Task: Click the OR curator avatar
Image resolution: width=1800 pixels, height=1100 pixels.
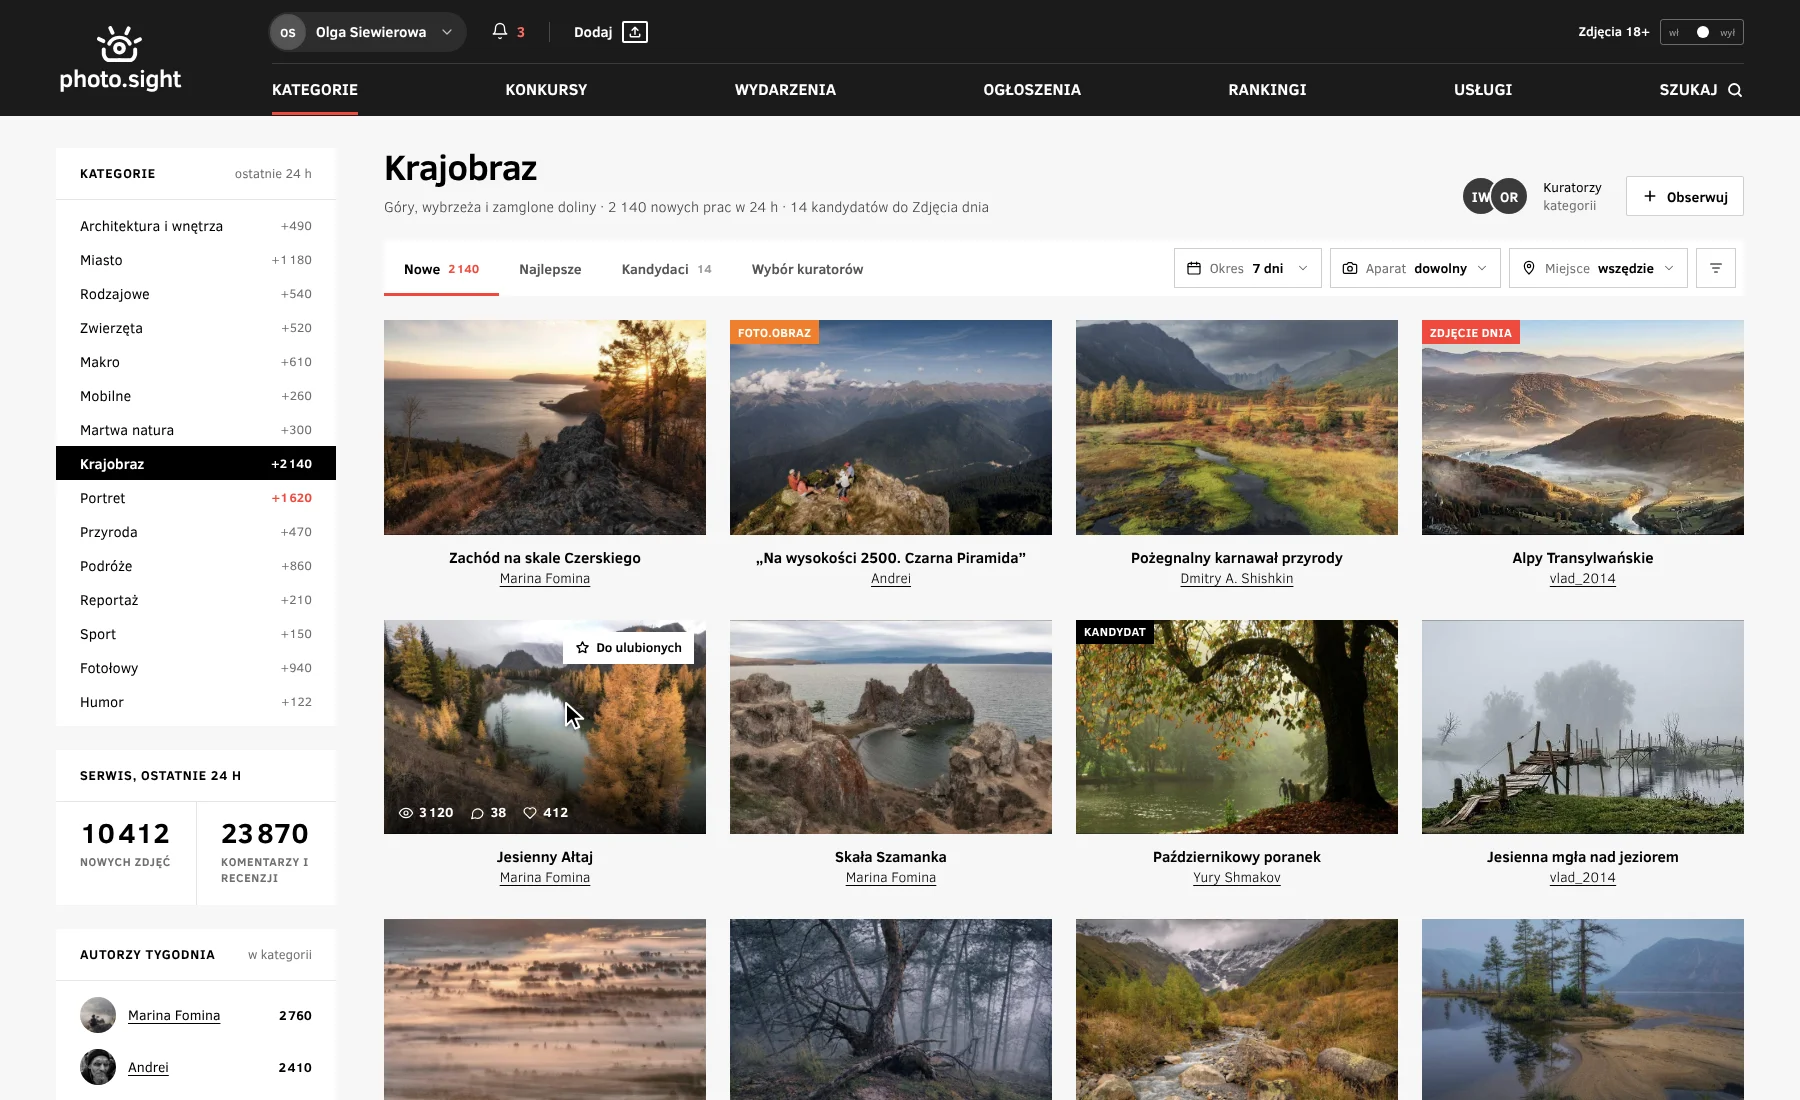Action: [x=1509, y=197]
